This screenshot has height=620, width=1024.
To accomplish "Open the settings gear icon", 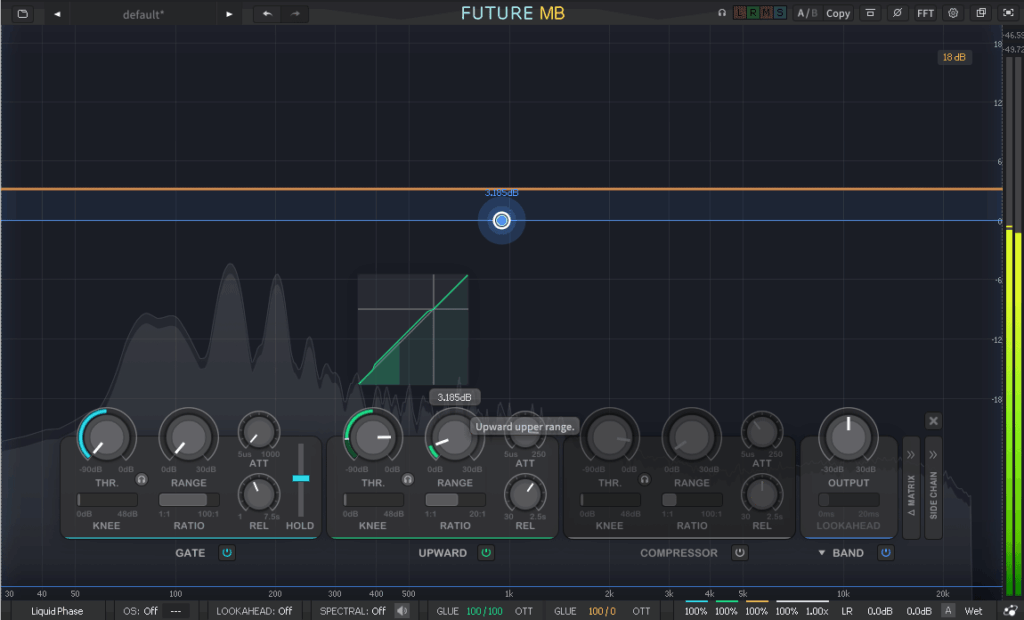I will click(x=953, y=14).
